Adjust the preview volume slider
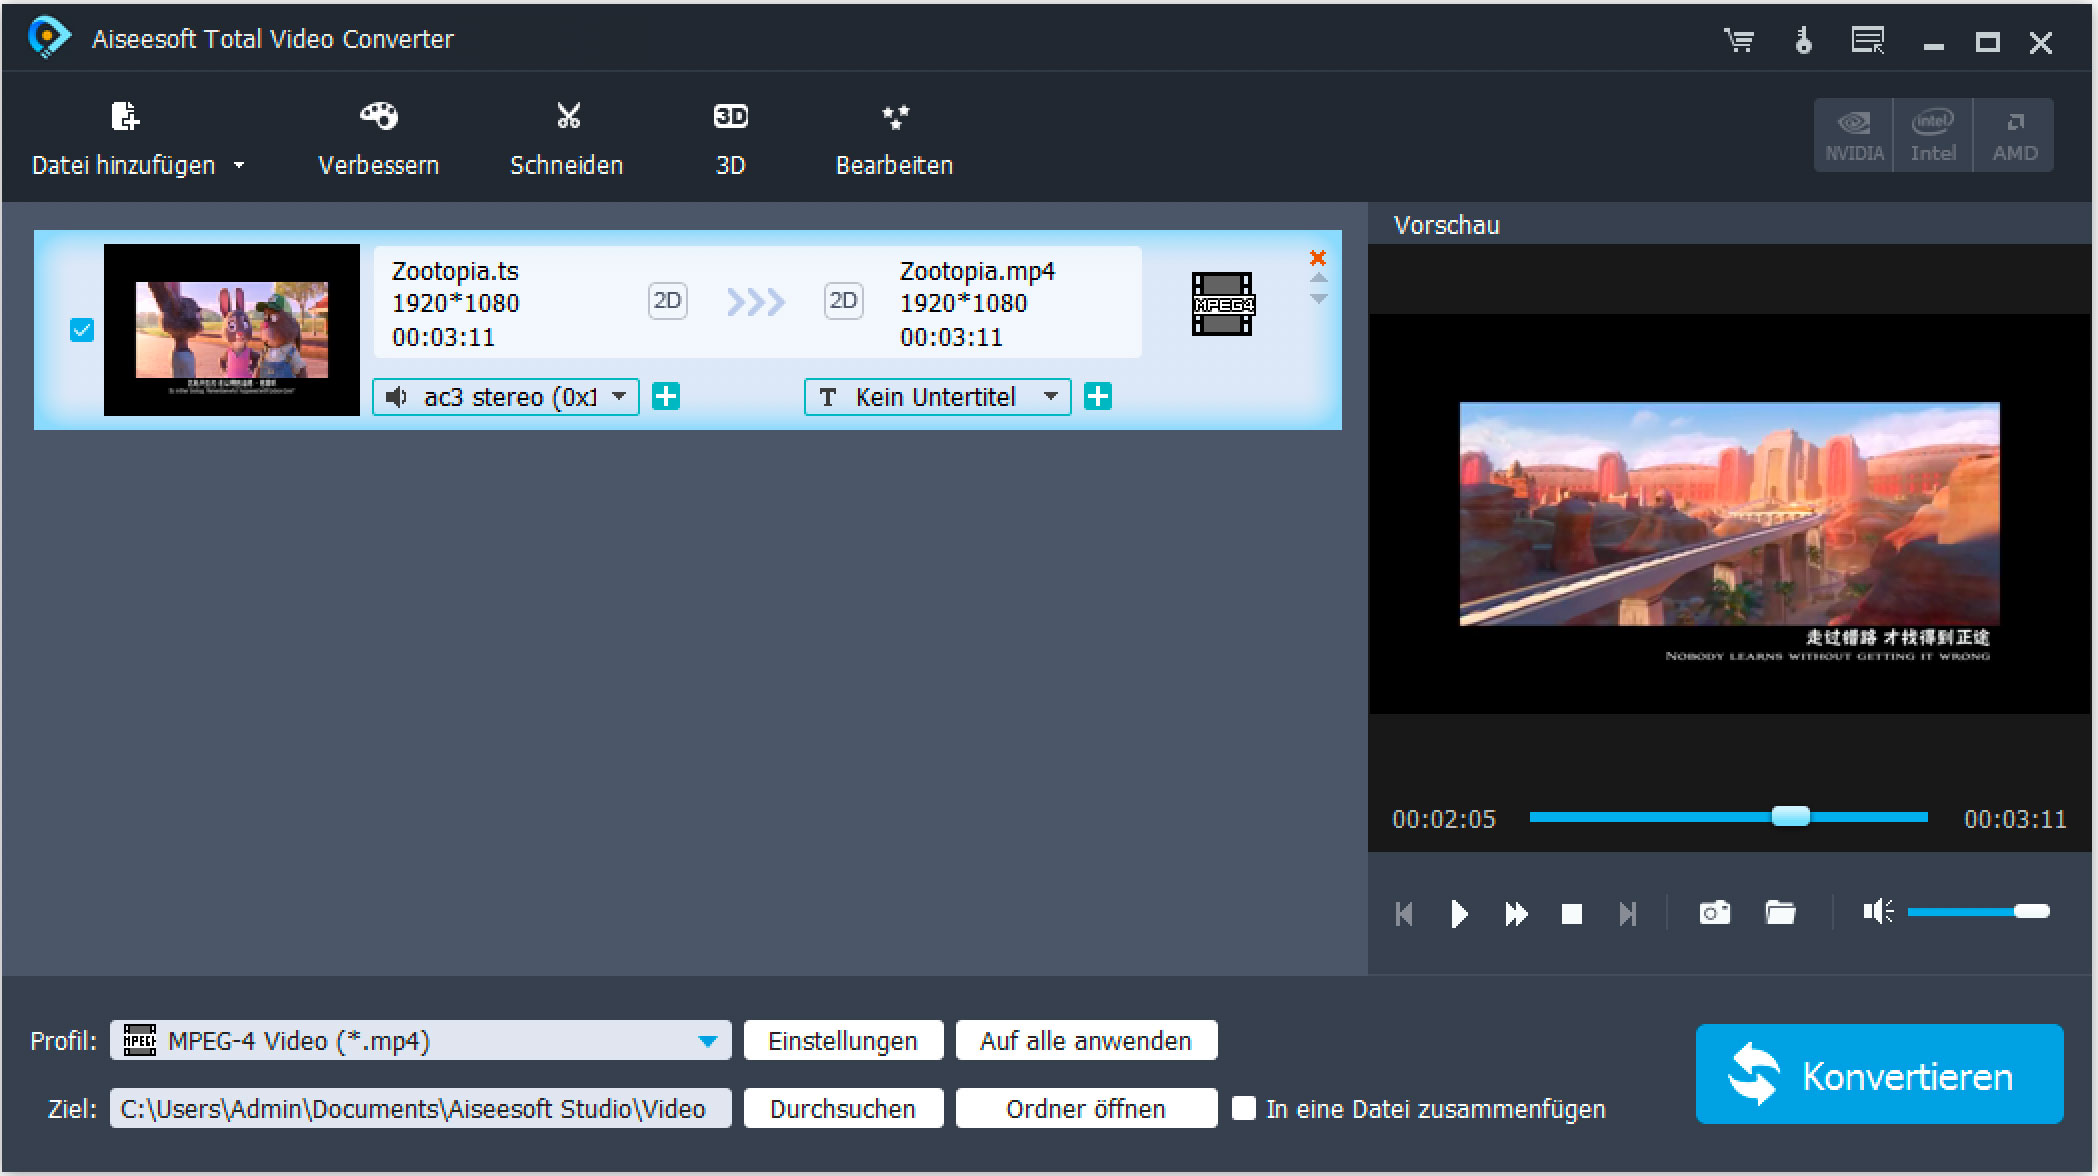The image size is (2098, 1176). click(1978, 911)
